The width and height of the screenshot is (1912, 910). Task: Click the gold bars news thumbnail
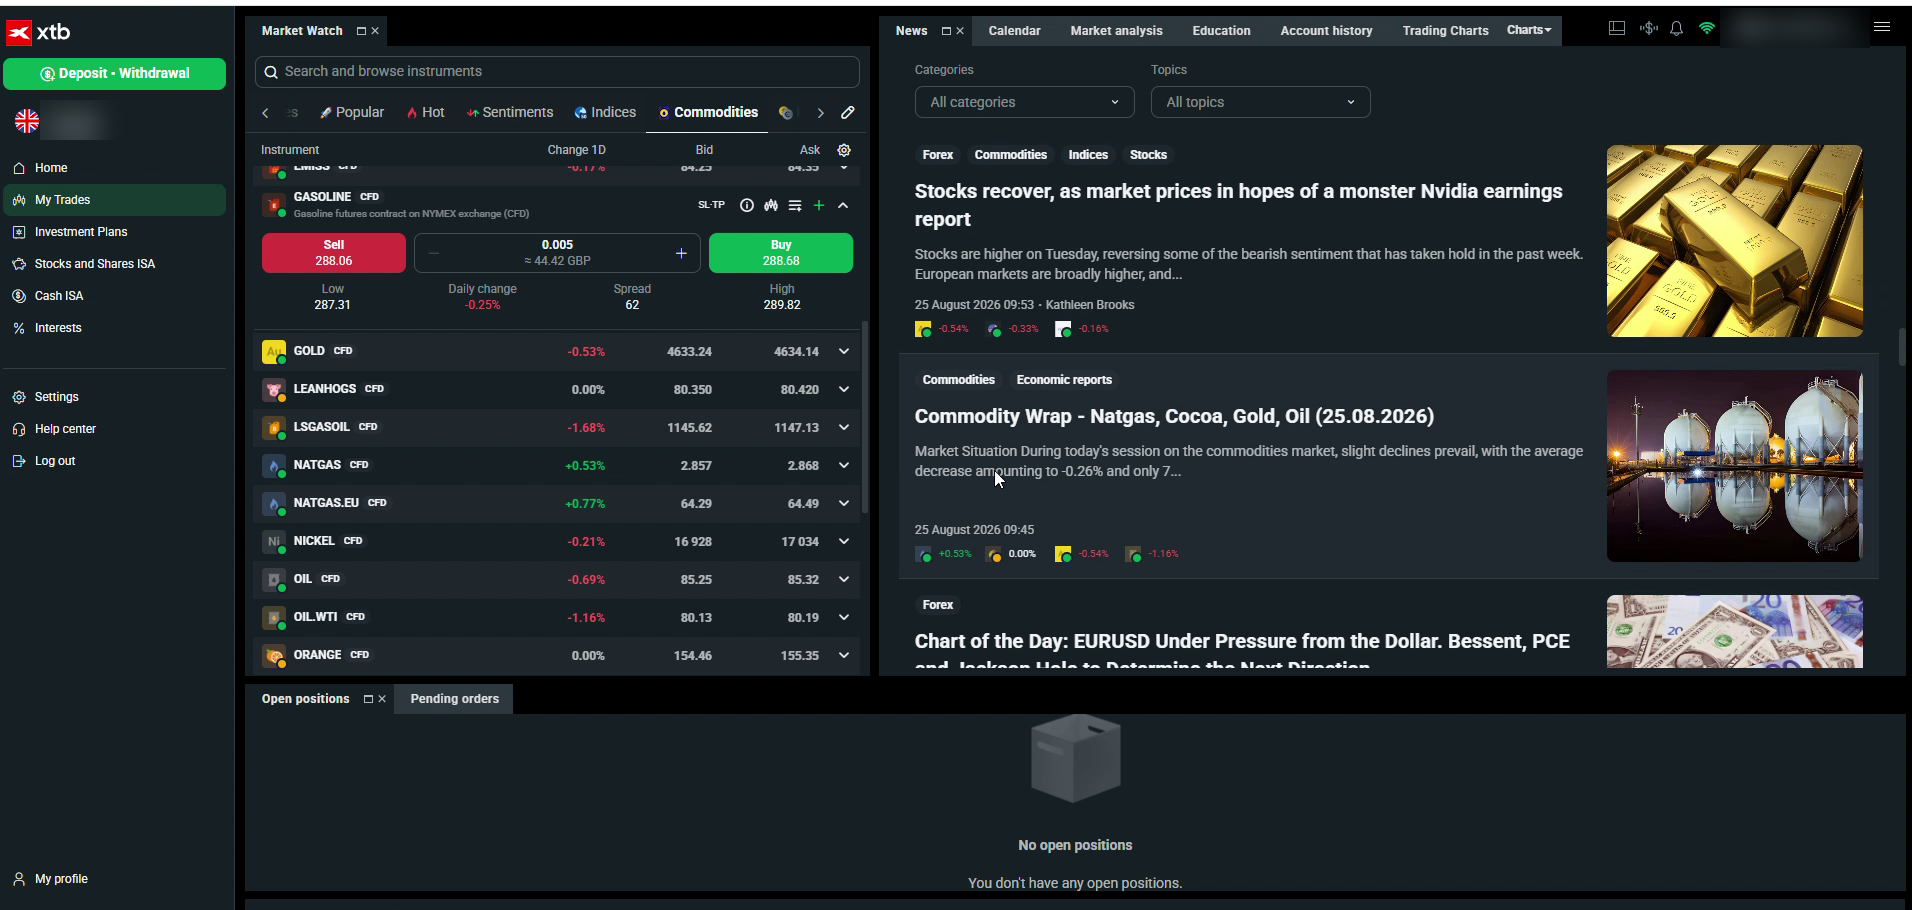[x=1734, y=241]
